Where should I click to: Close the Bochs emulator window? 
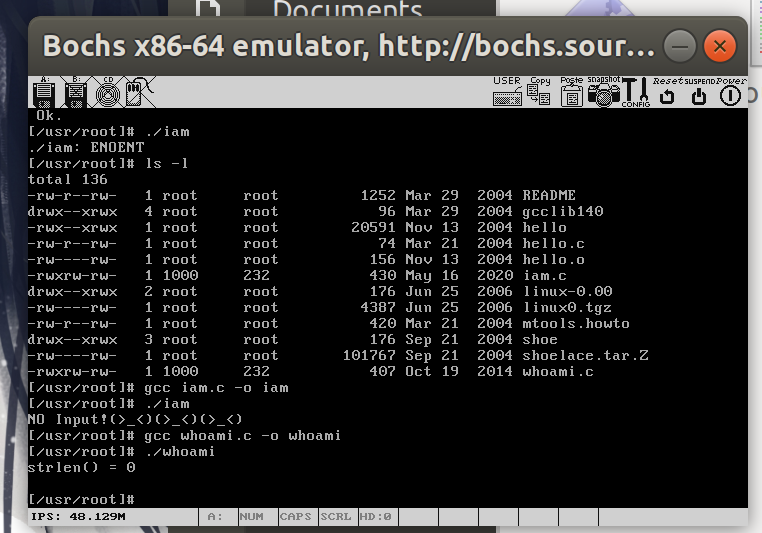click(720, 47)
